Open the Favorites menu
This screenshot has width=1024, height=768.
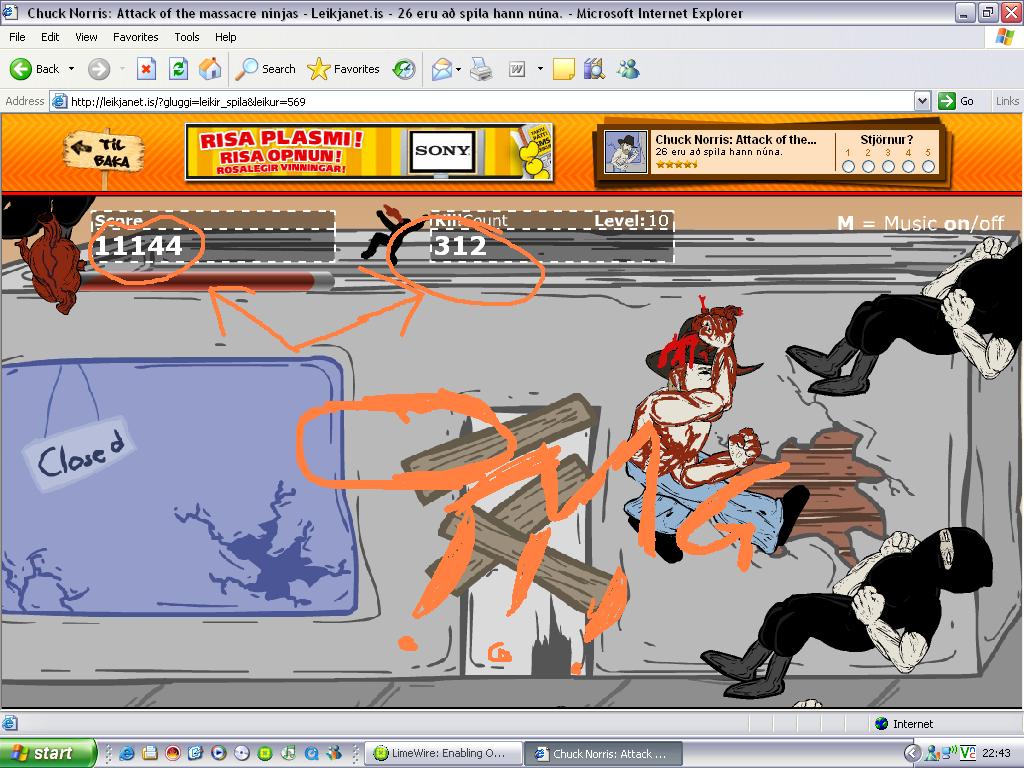(x=135, y=37)
